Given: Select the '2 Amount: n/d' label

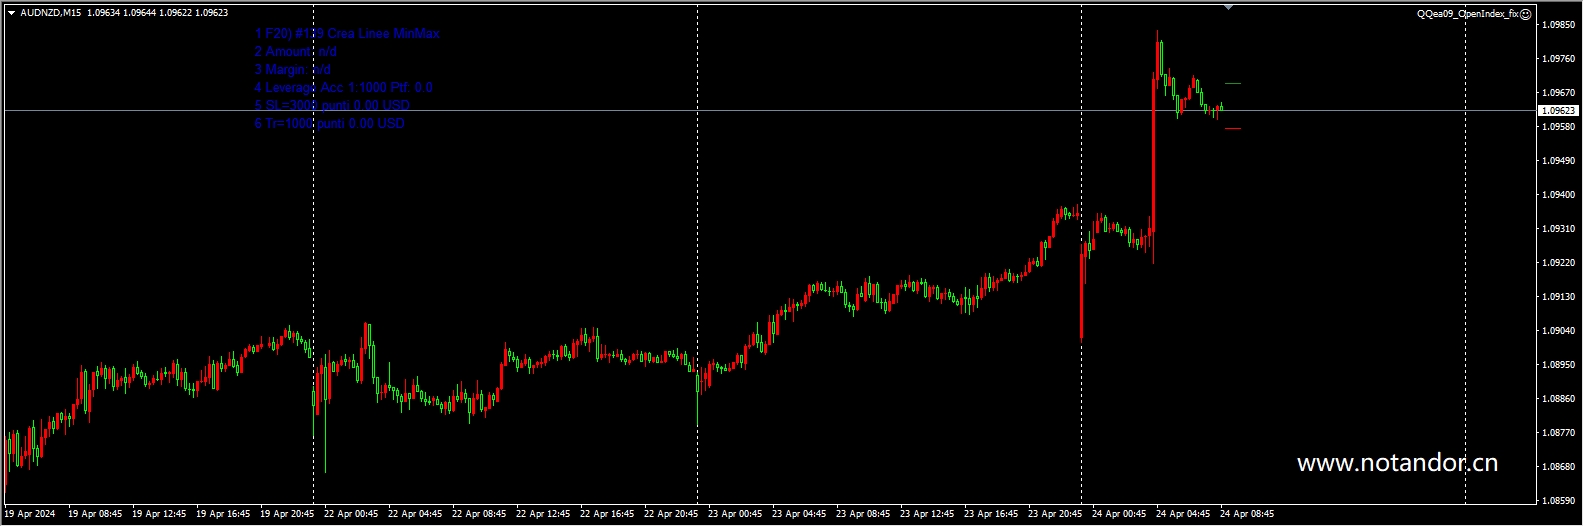Looking at the screenshot, I should pos(295,52).
